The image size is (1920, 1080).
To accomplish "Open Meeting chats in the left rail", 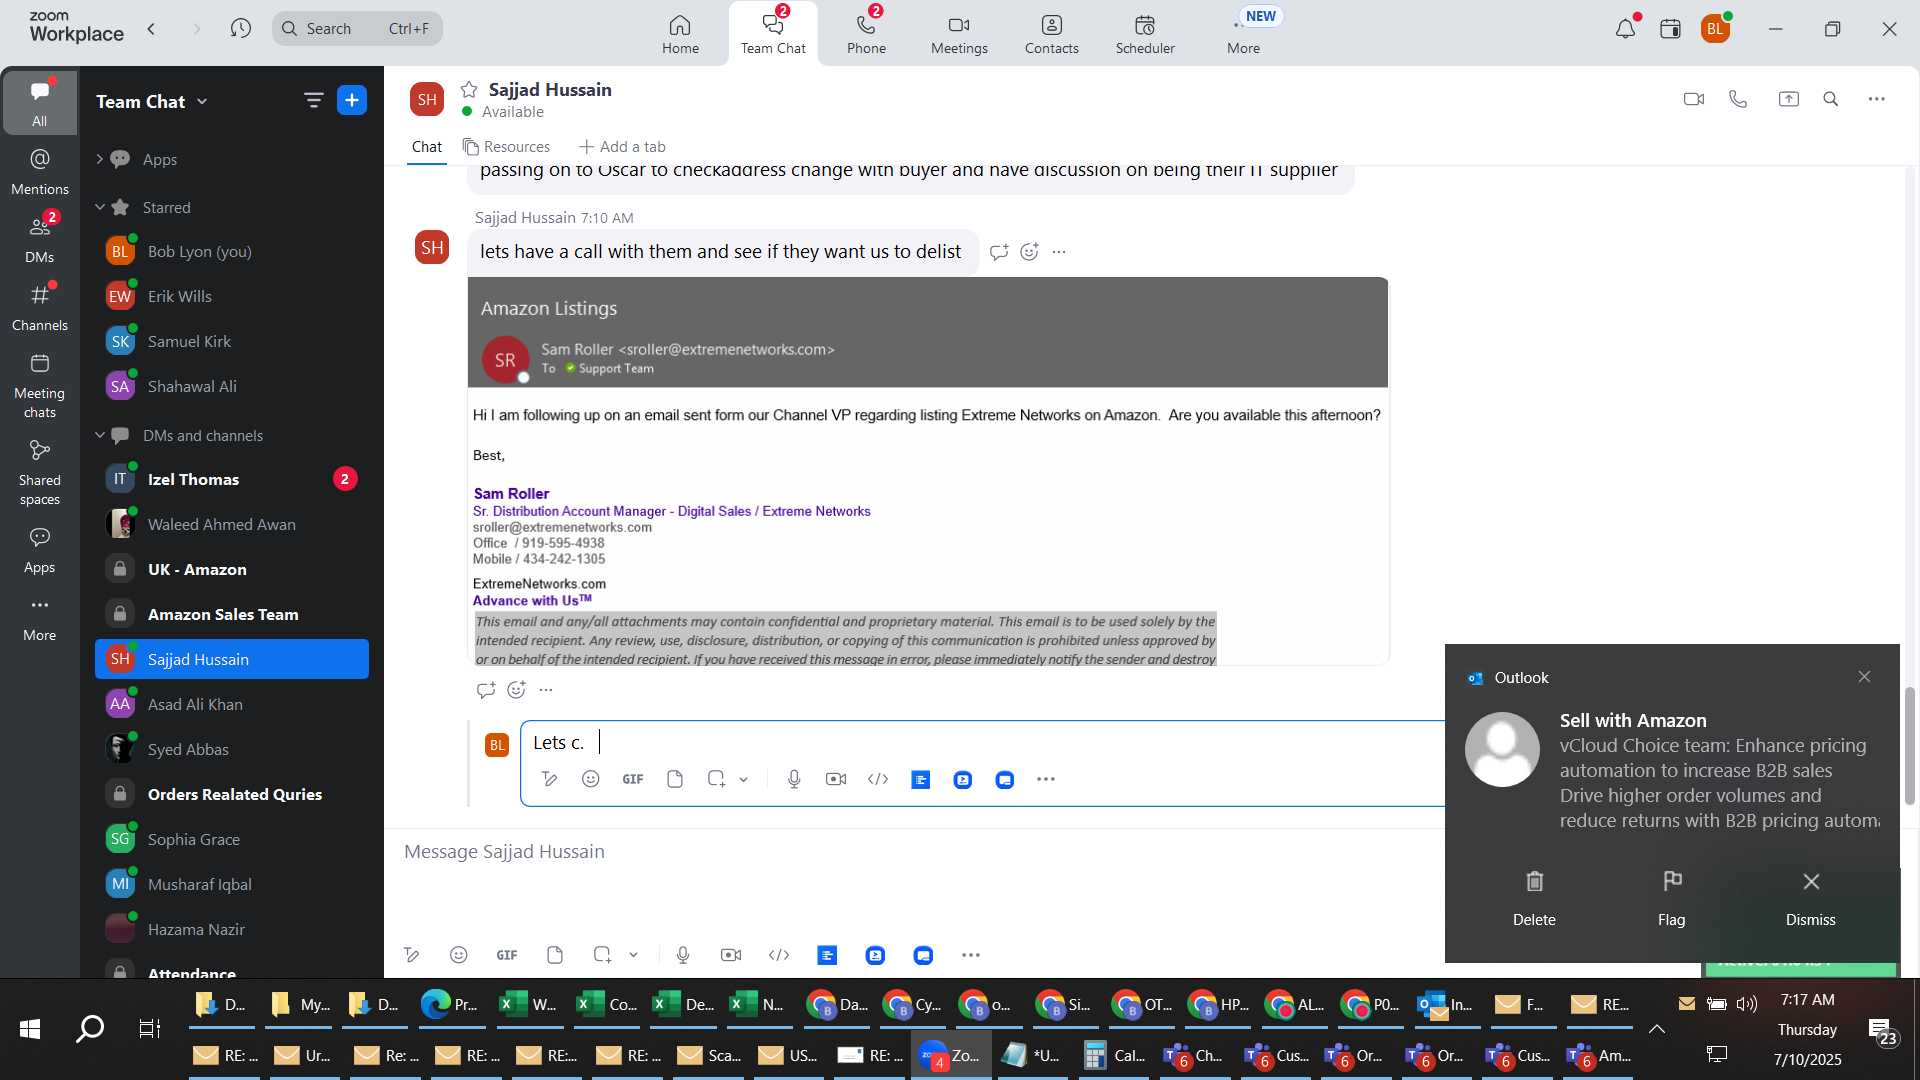I will coord(40,385).
